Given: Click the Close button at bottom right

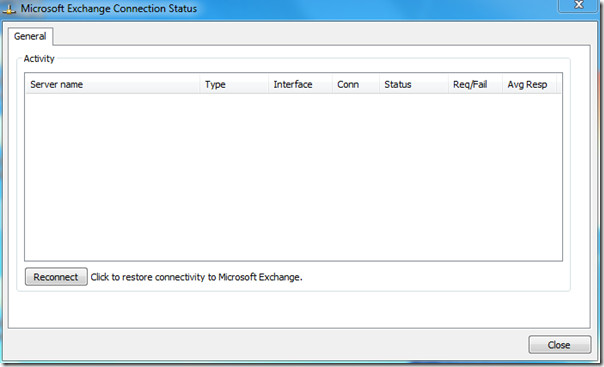Looking at the screenshot, I should point(559,345).
